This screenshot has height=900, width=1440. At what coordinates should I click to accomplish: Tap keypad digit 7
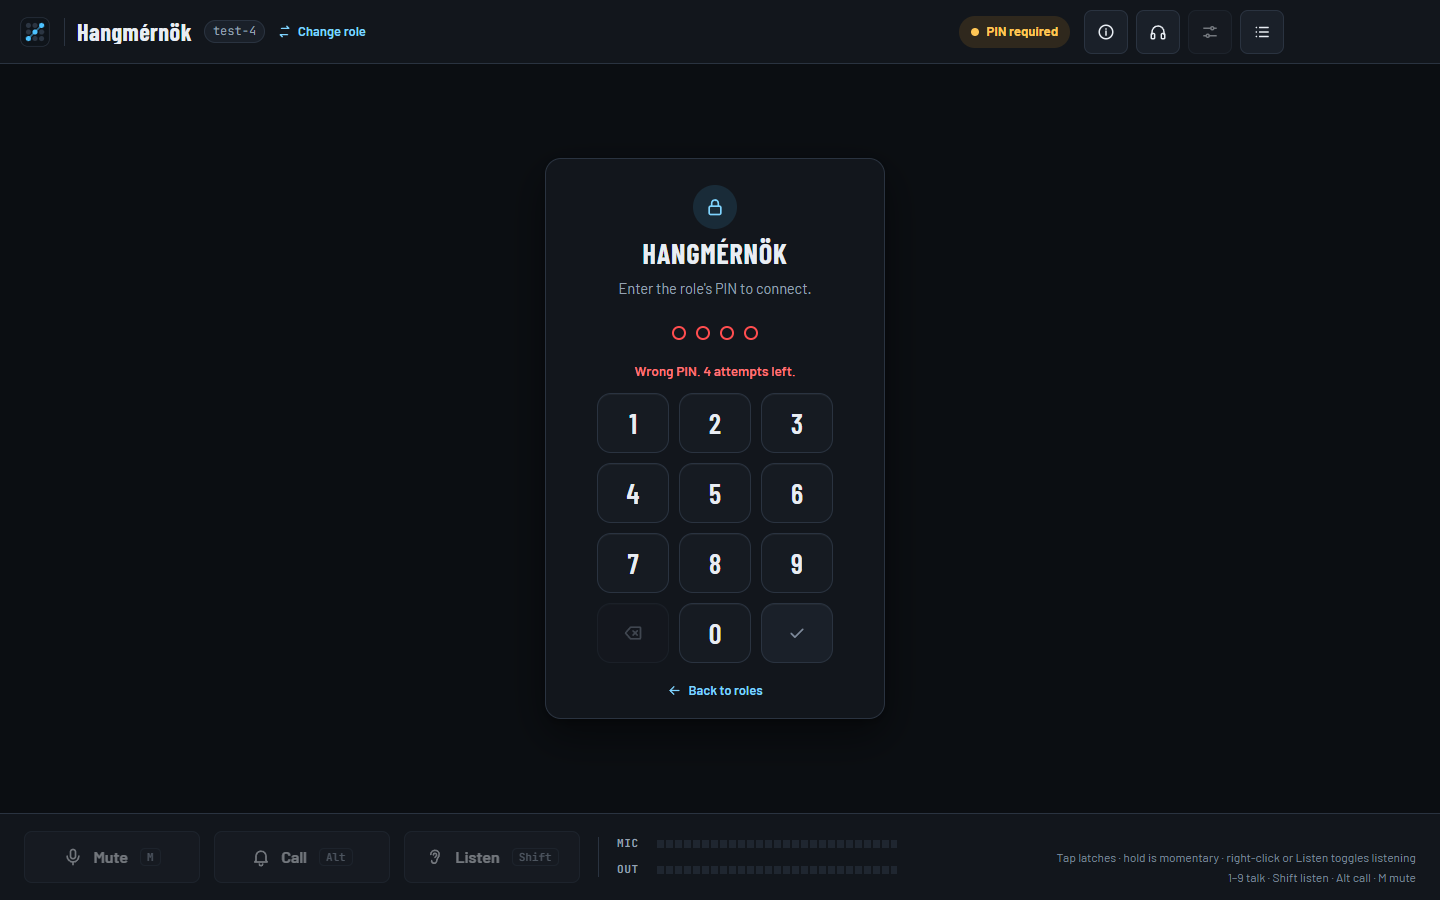[633, 563]
